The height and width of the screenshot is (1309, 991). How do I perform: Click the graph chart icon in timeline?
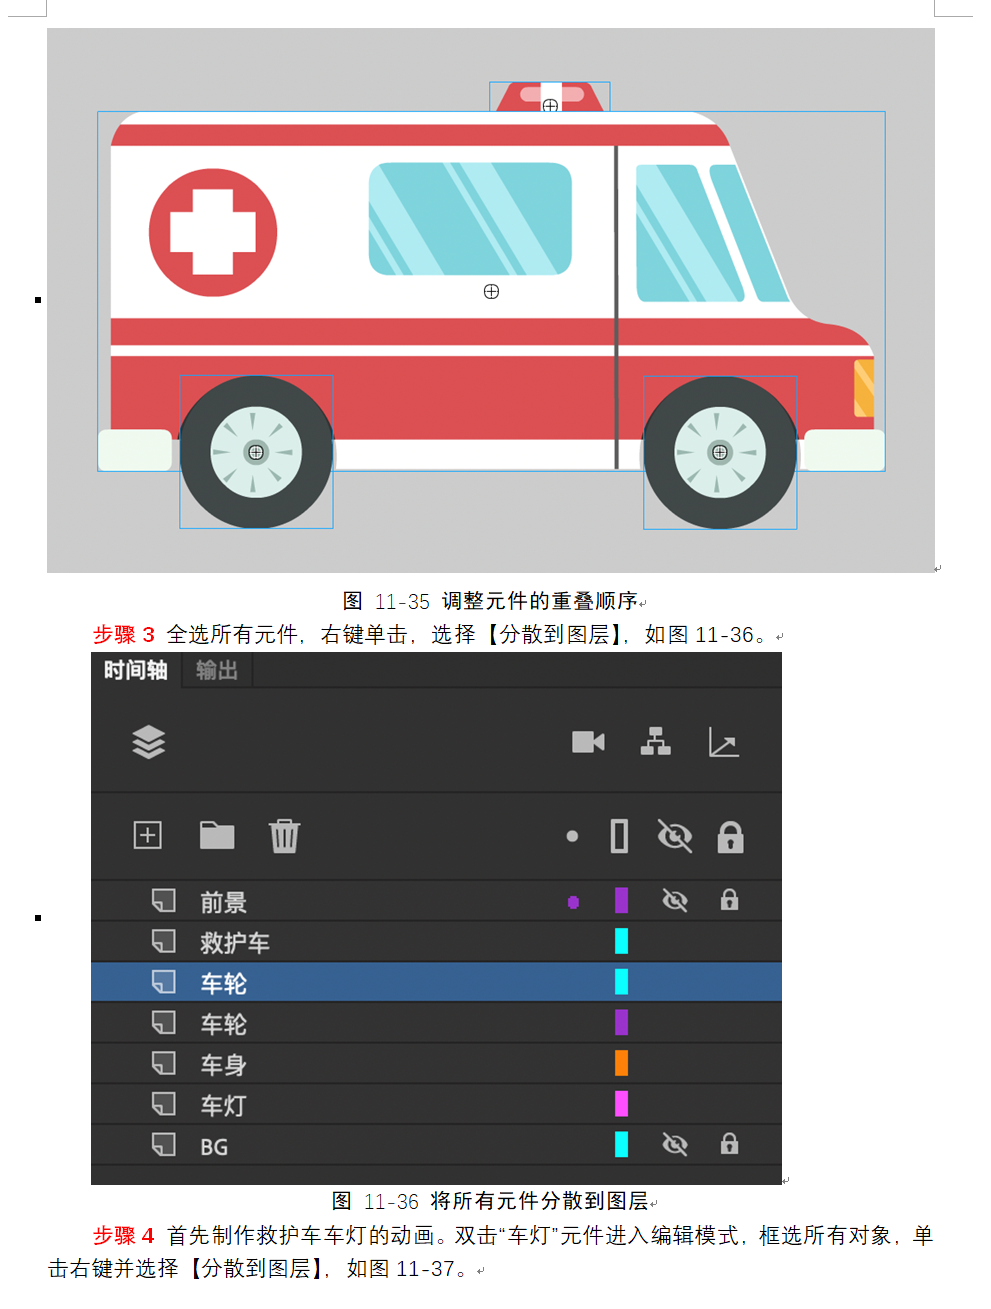[723, 742]
